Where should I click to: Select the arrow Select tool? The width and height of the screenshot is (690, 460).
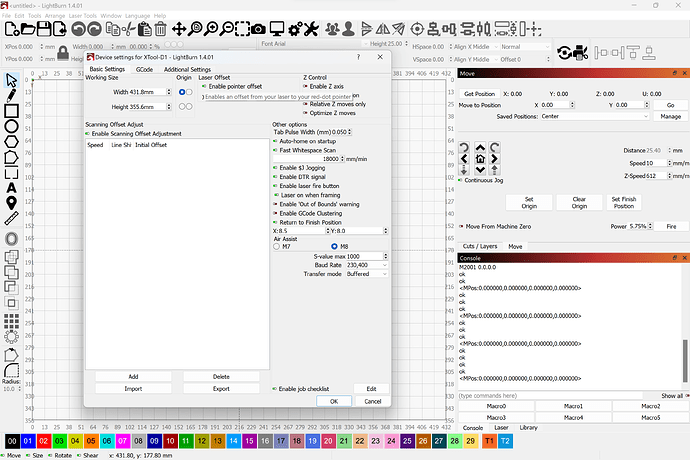[x=11, y=81]
